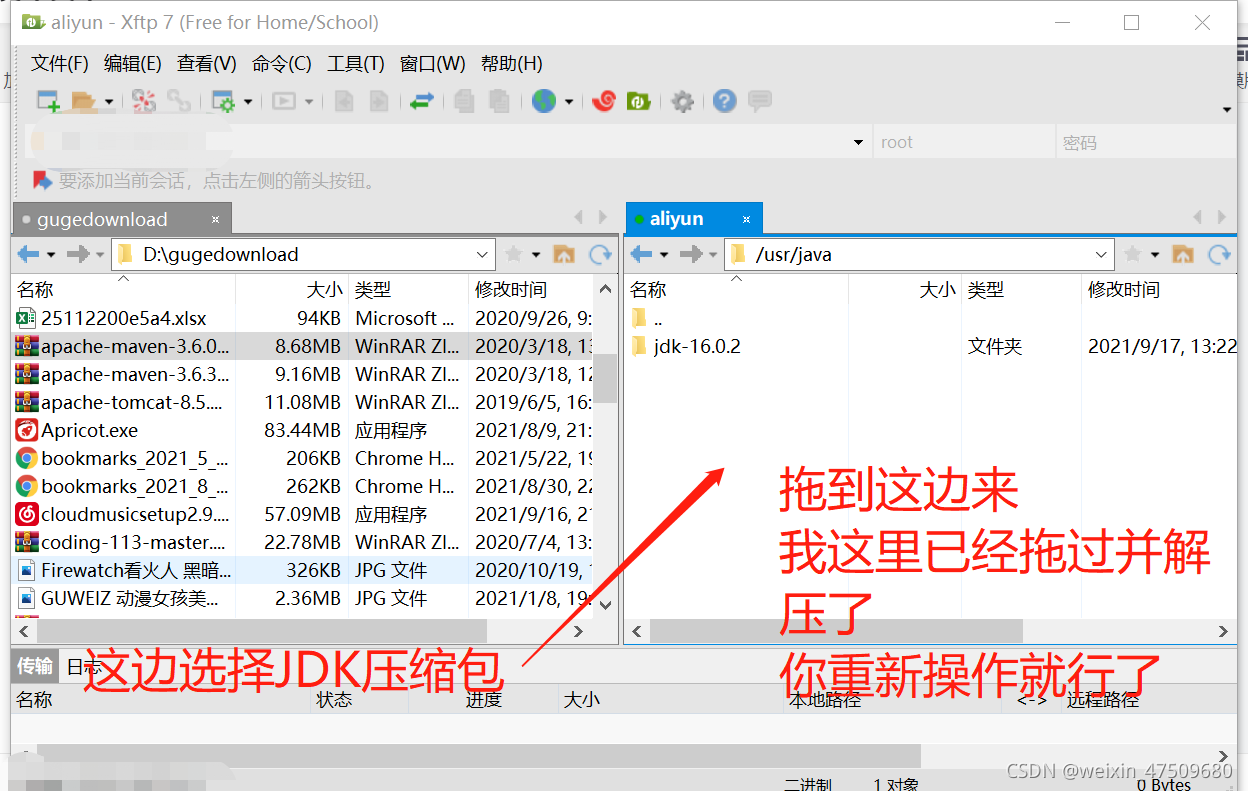Sort local files by 类型 column
This screenshot has width=1248, height=791.
[x=408, y=290]
